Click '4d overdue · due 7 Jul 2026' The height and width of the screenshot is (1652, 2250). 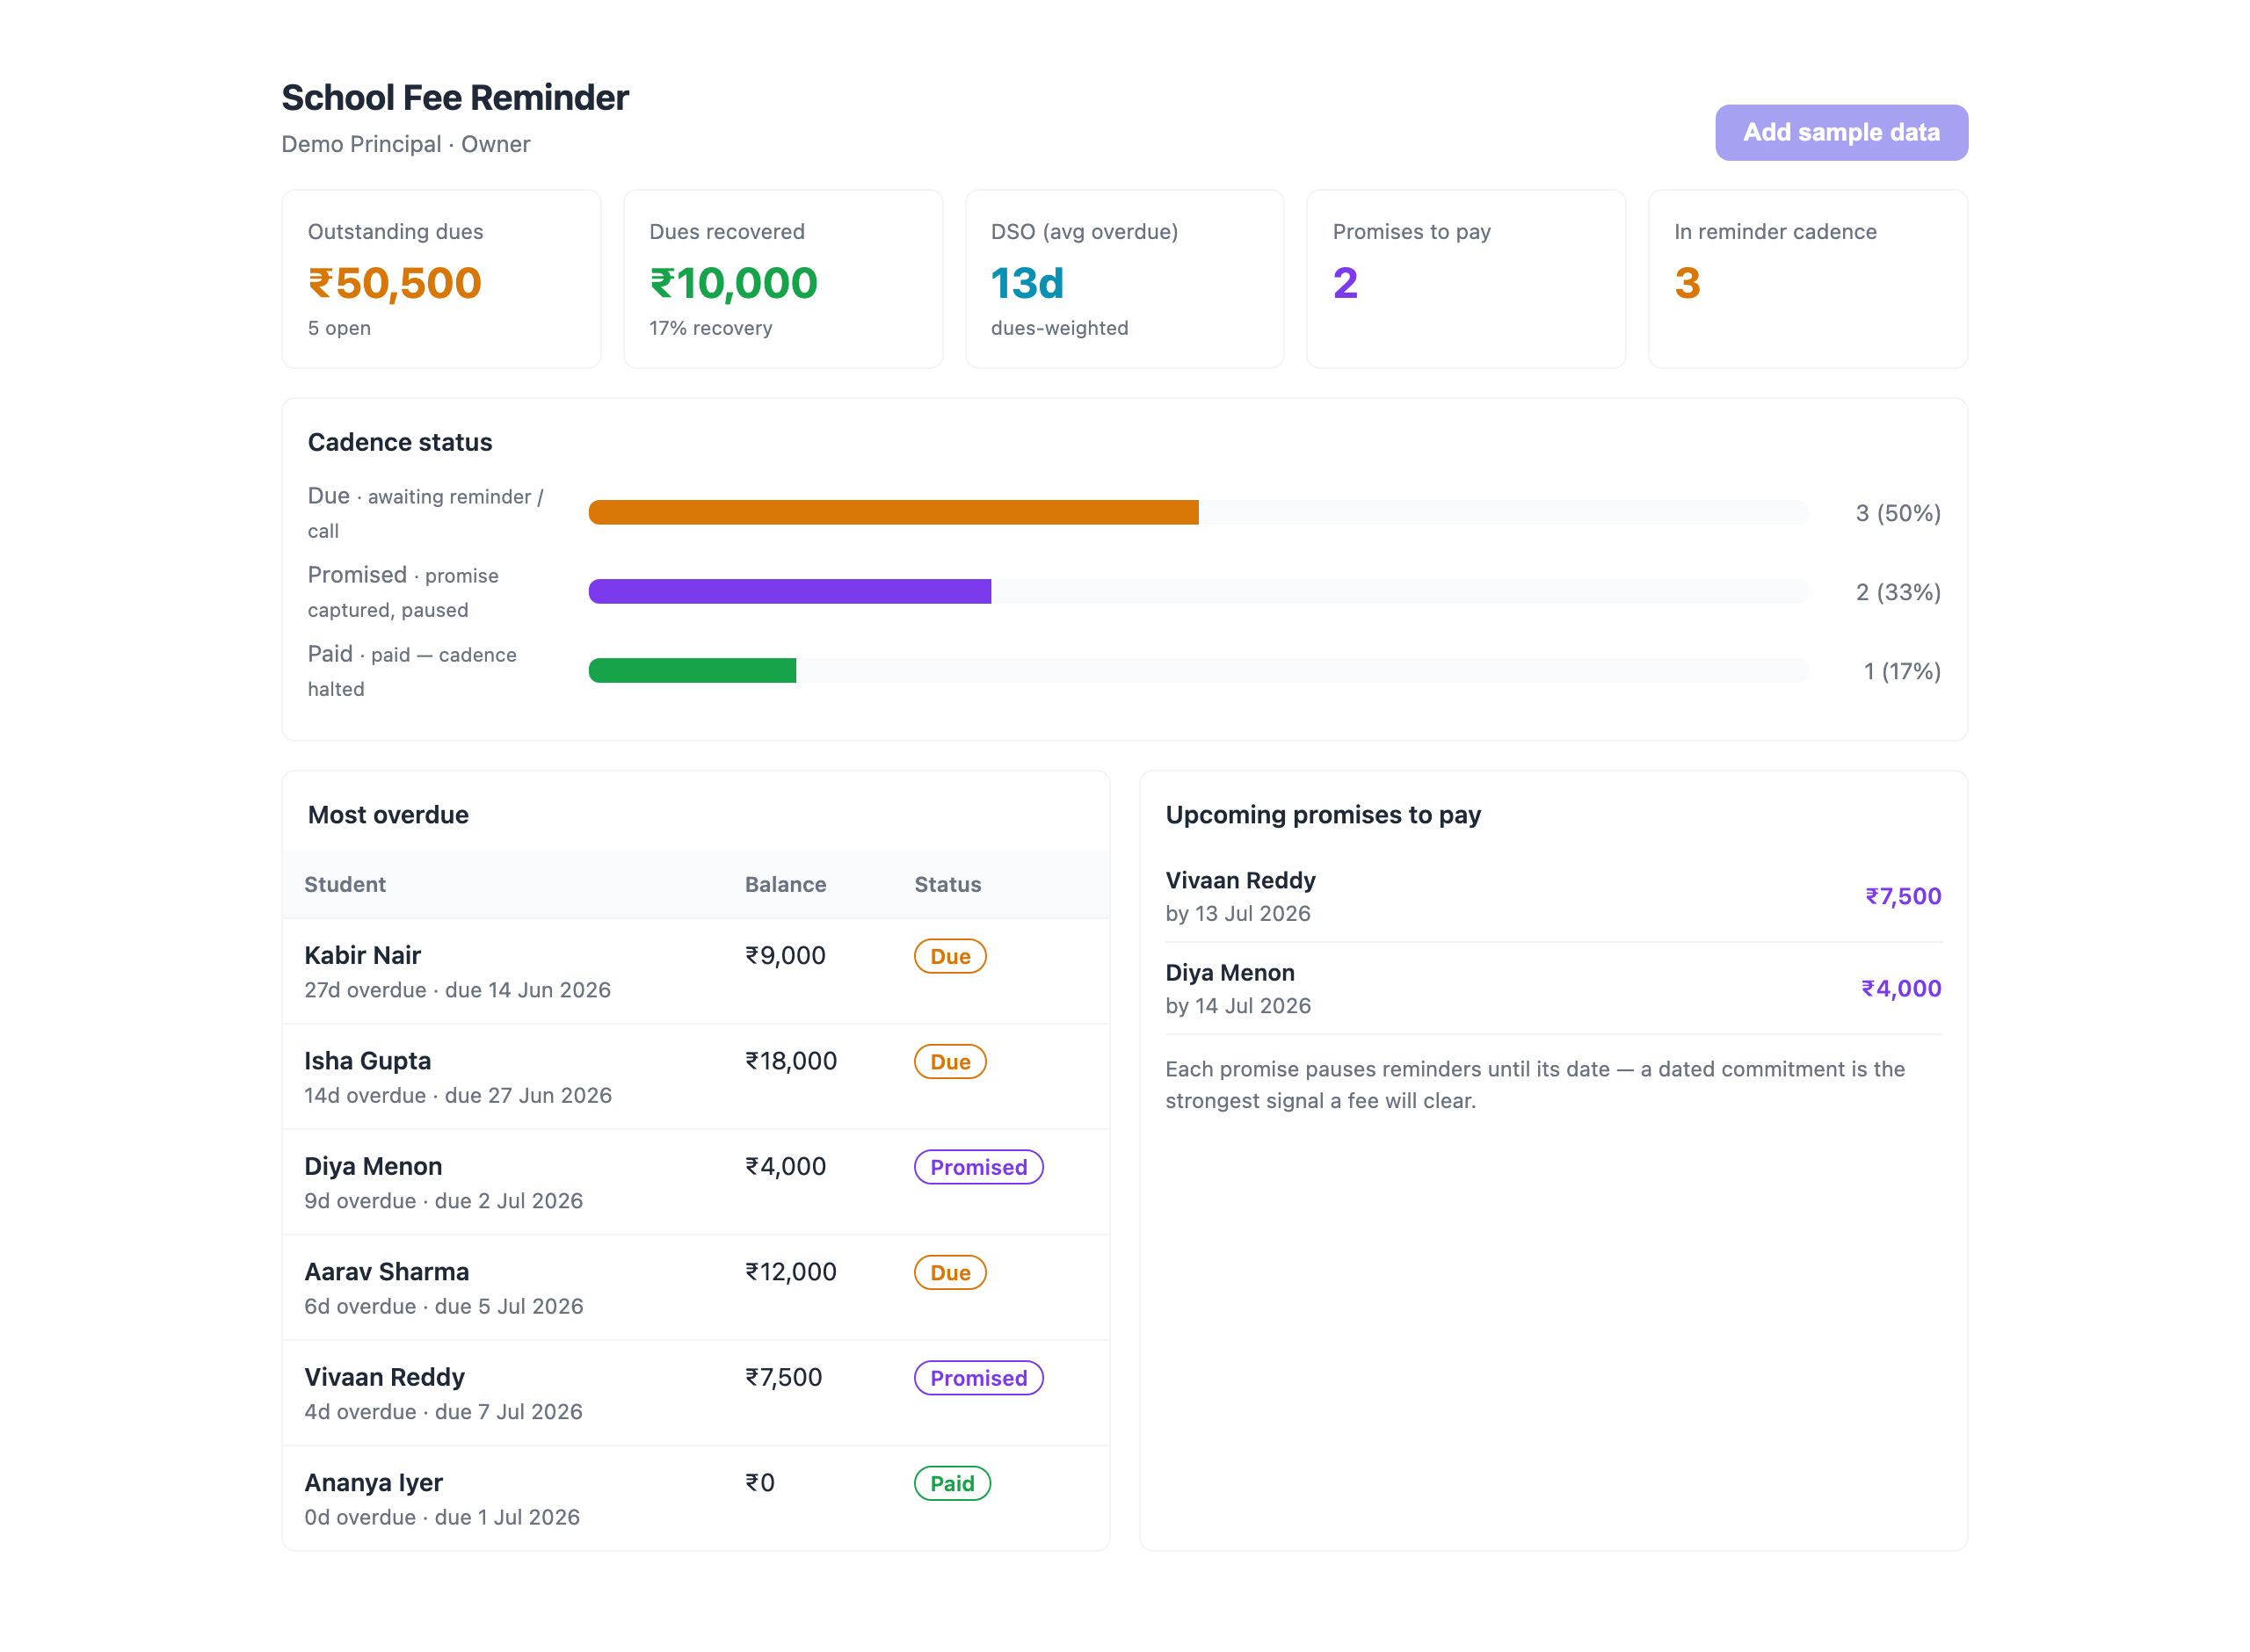click(x=443, y=1412)
